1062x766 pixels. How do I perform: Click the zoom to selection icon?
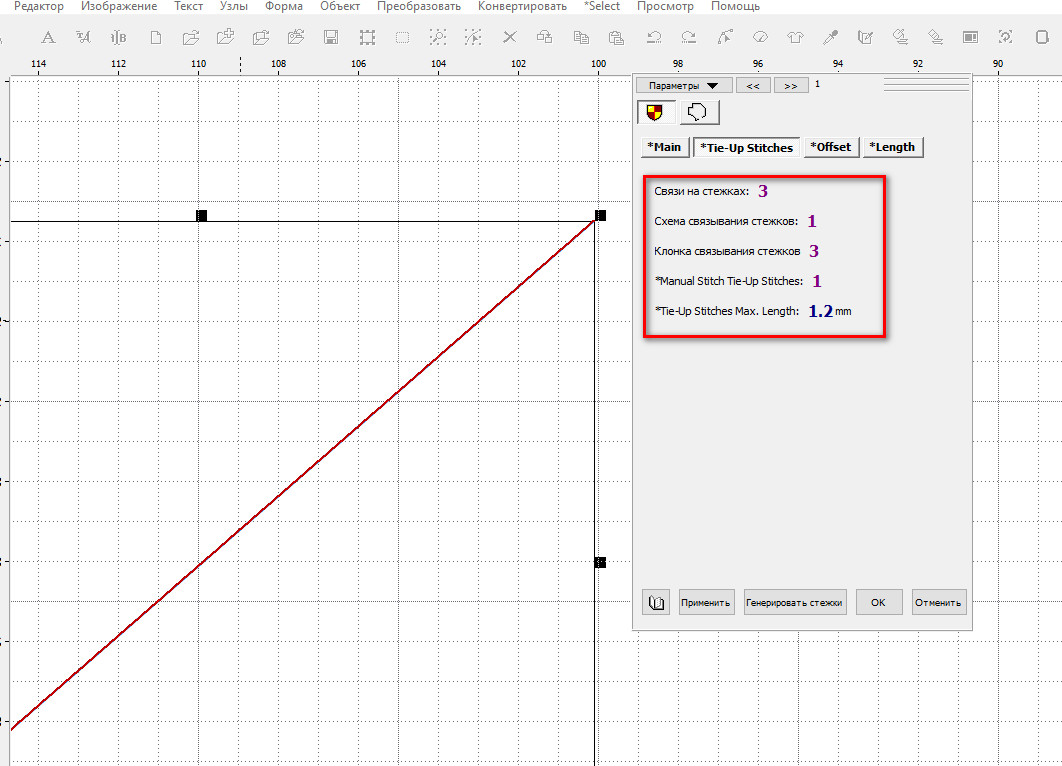click(x=438, y=37)
